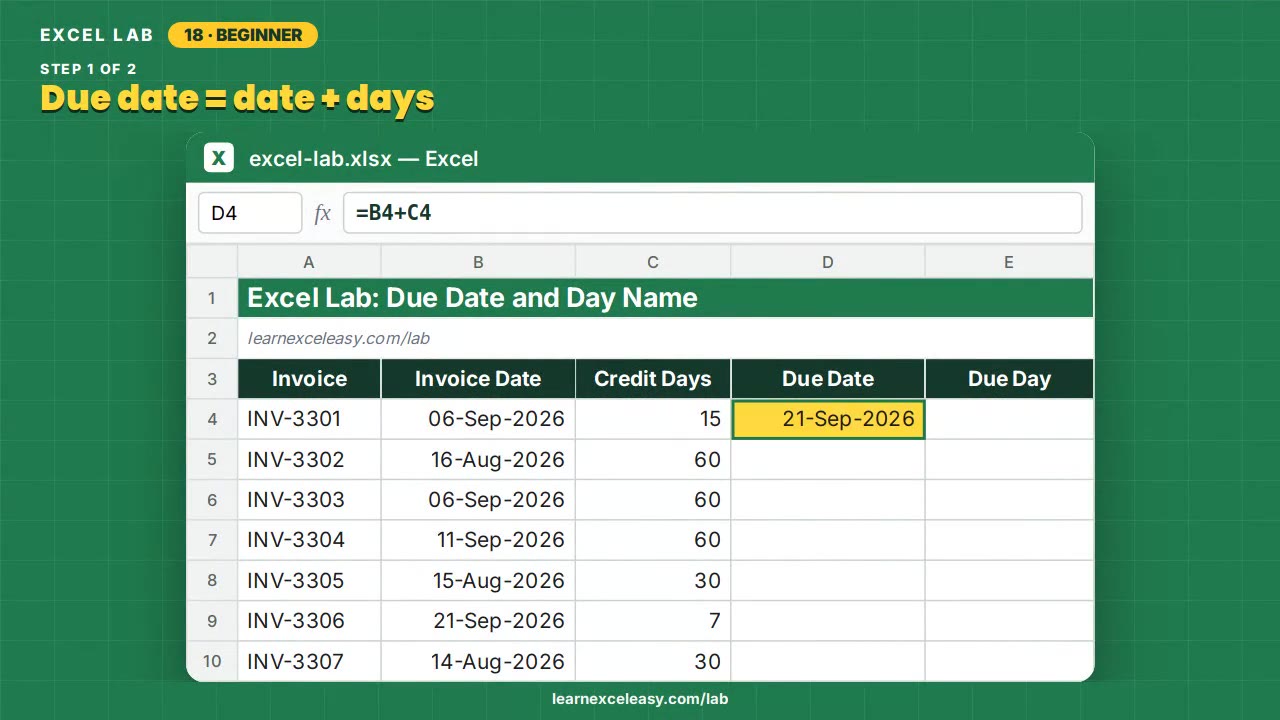Select empty Due Date cell for INV-3302
The height and width of the screenshot is (720, 1280).
tap(828, 460)
